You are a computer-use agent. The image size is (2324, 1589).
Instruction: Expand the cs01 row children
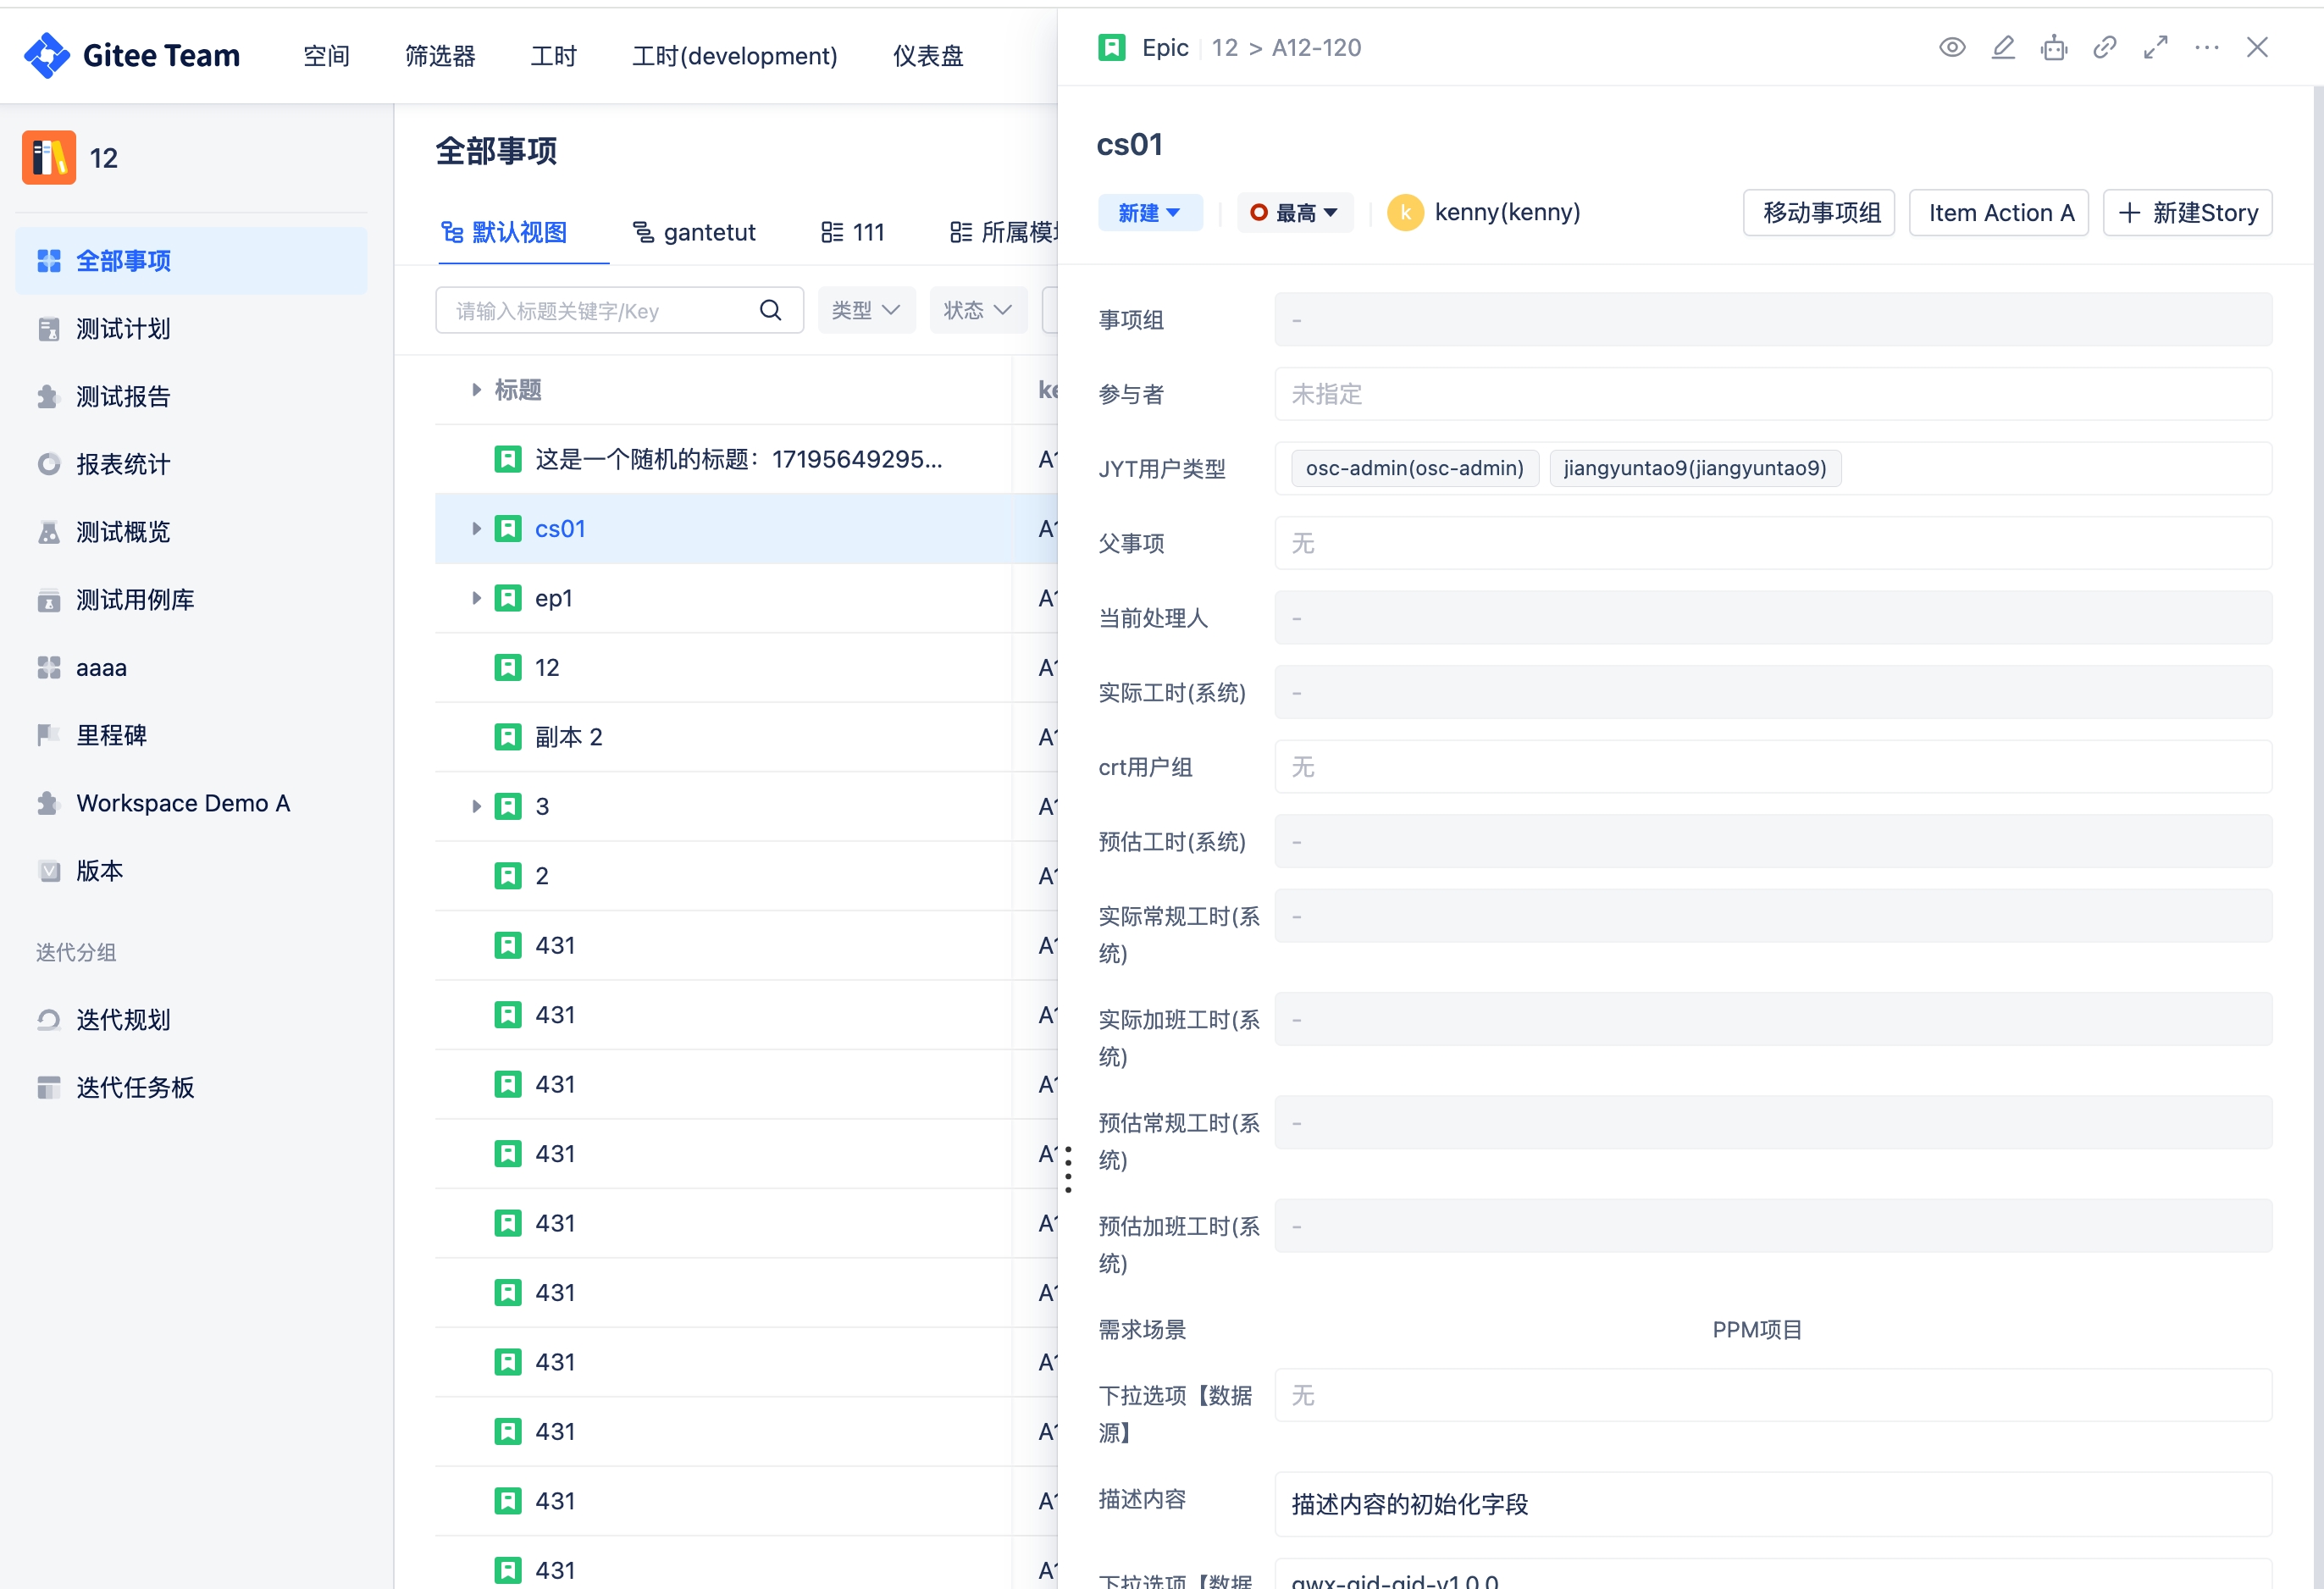476,529
